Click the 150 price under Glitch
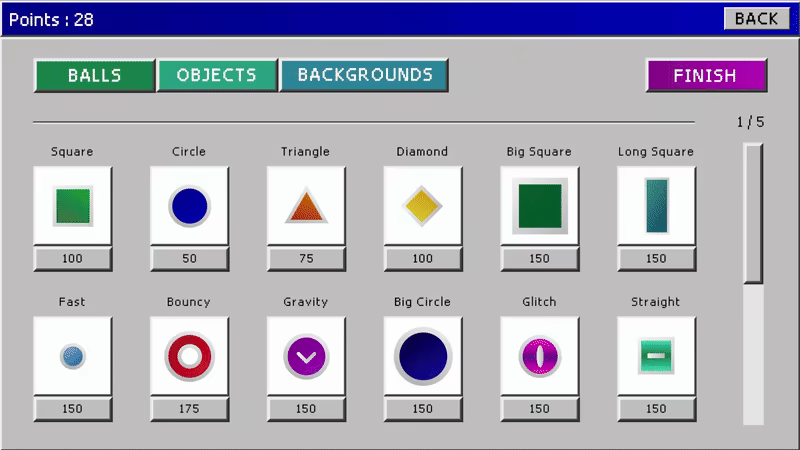Screen dimensions: 800x450 pos(540,409)
